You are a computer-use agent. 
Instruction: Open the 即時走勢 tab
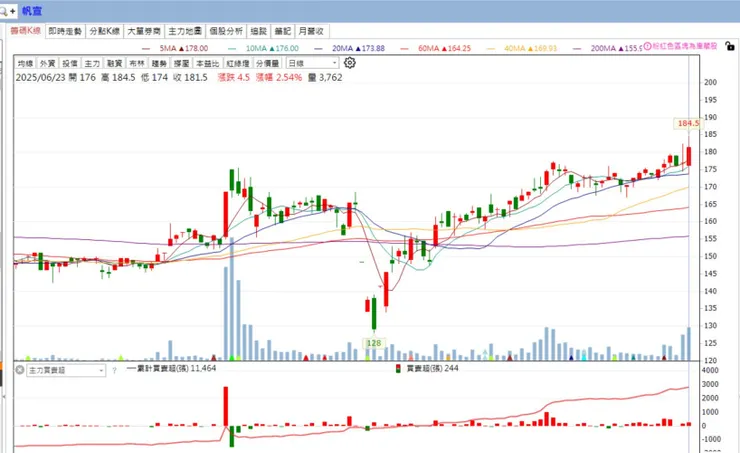65,31
